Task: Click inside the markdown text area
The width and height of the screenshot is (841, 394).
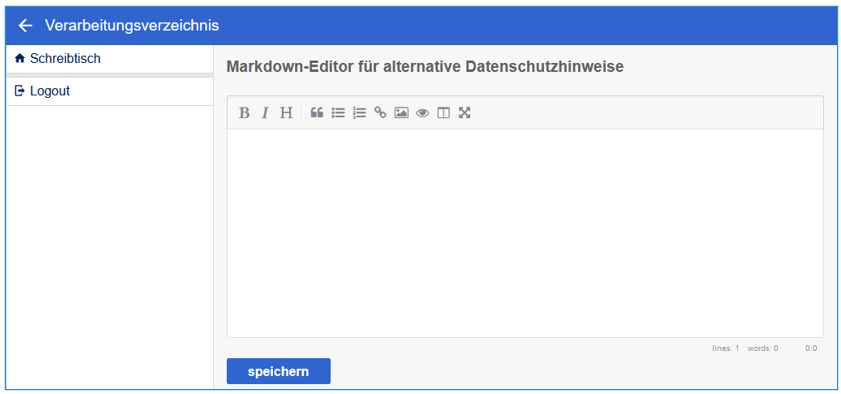Action: pyautogui.click(x=525, y=233)
